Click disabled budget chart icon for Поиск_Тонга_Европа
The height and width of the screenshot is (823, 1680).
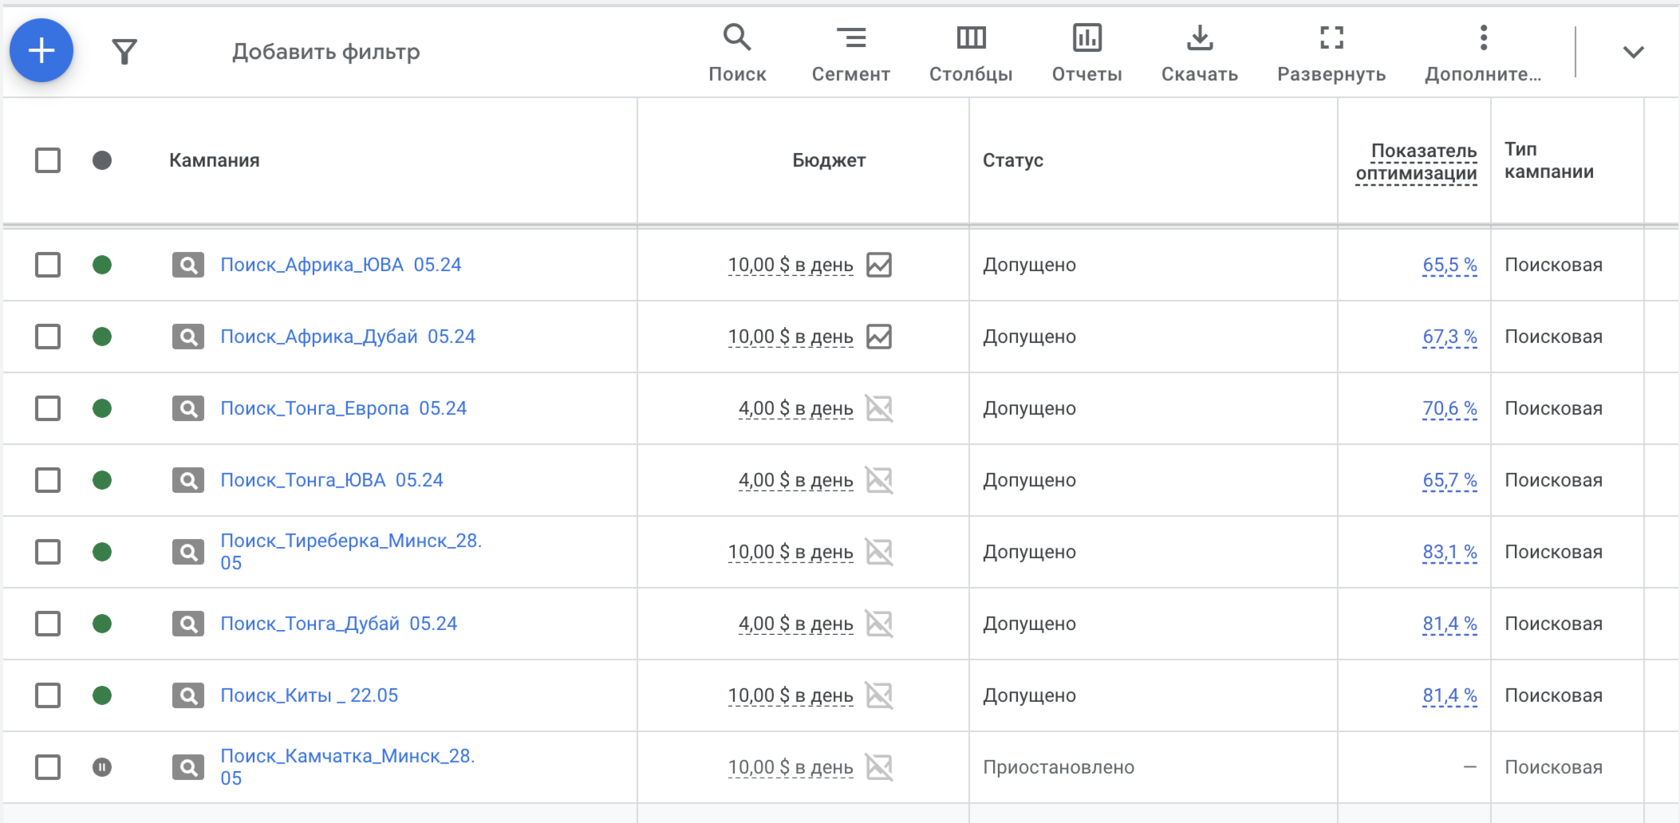point(879,408)
